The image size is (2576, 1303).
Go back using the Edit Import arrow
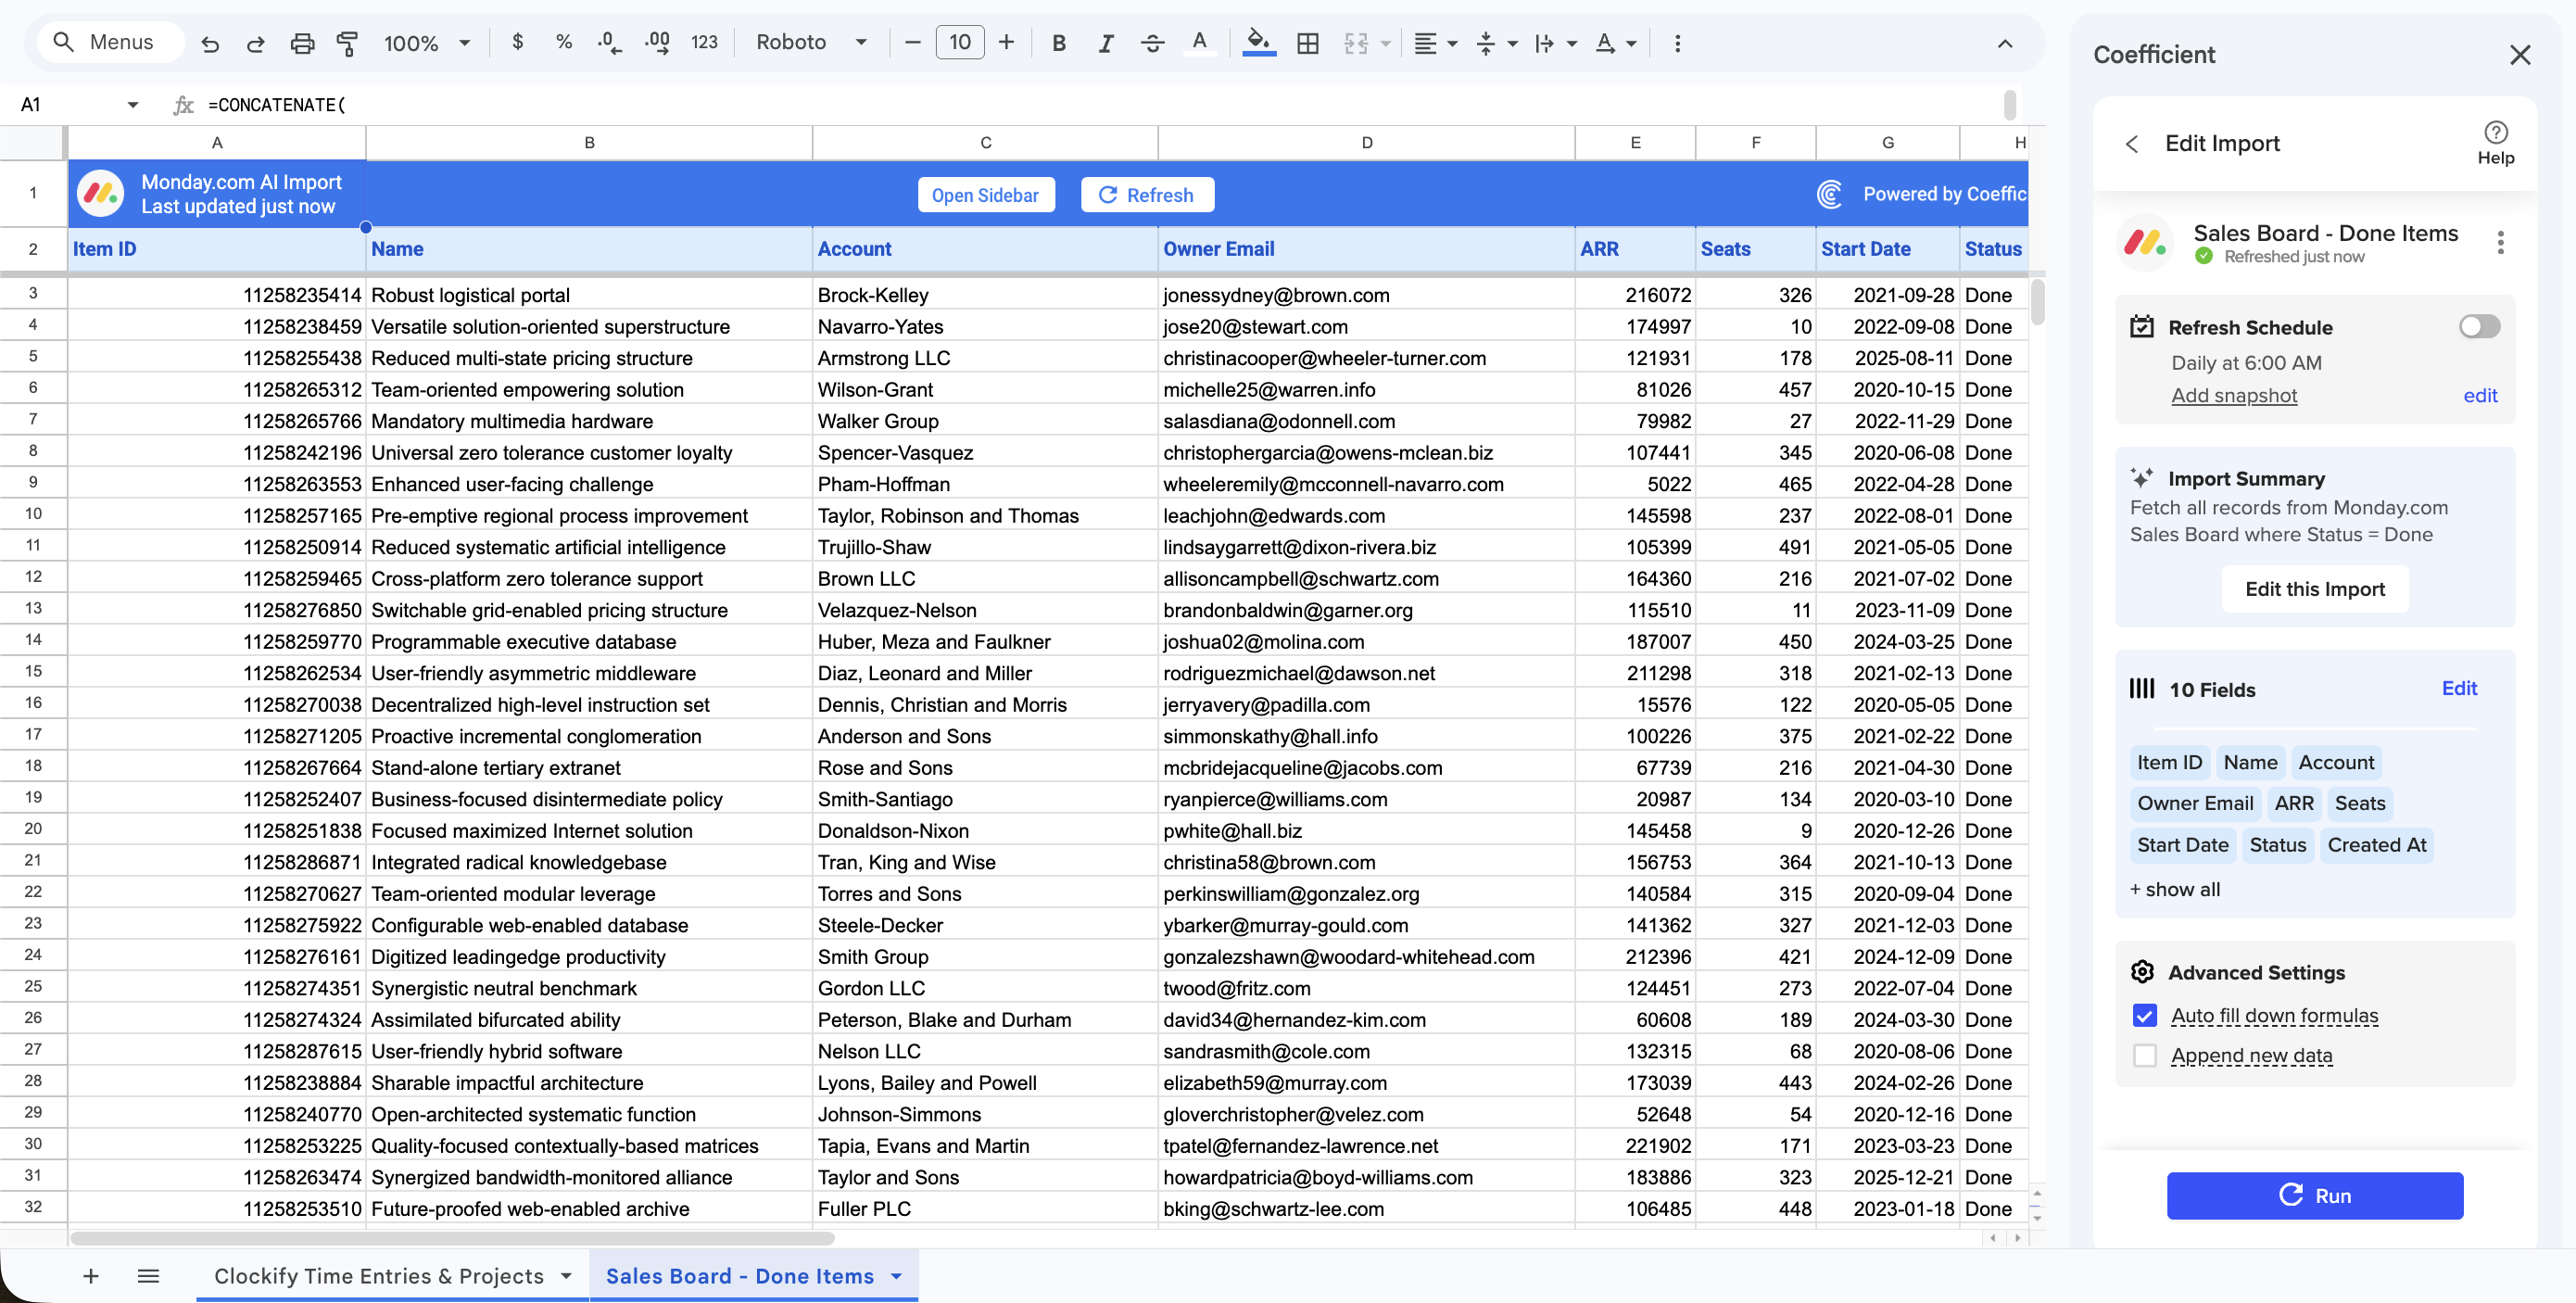coord(2132,144)
